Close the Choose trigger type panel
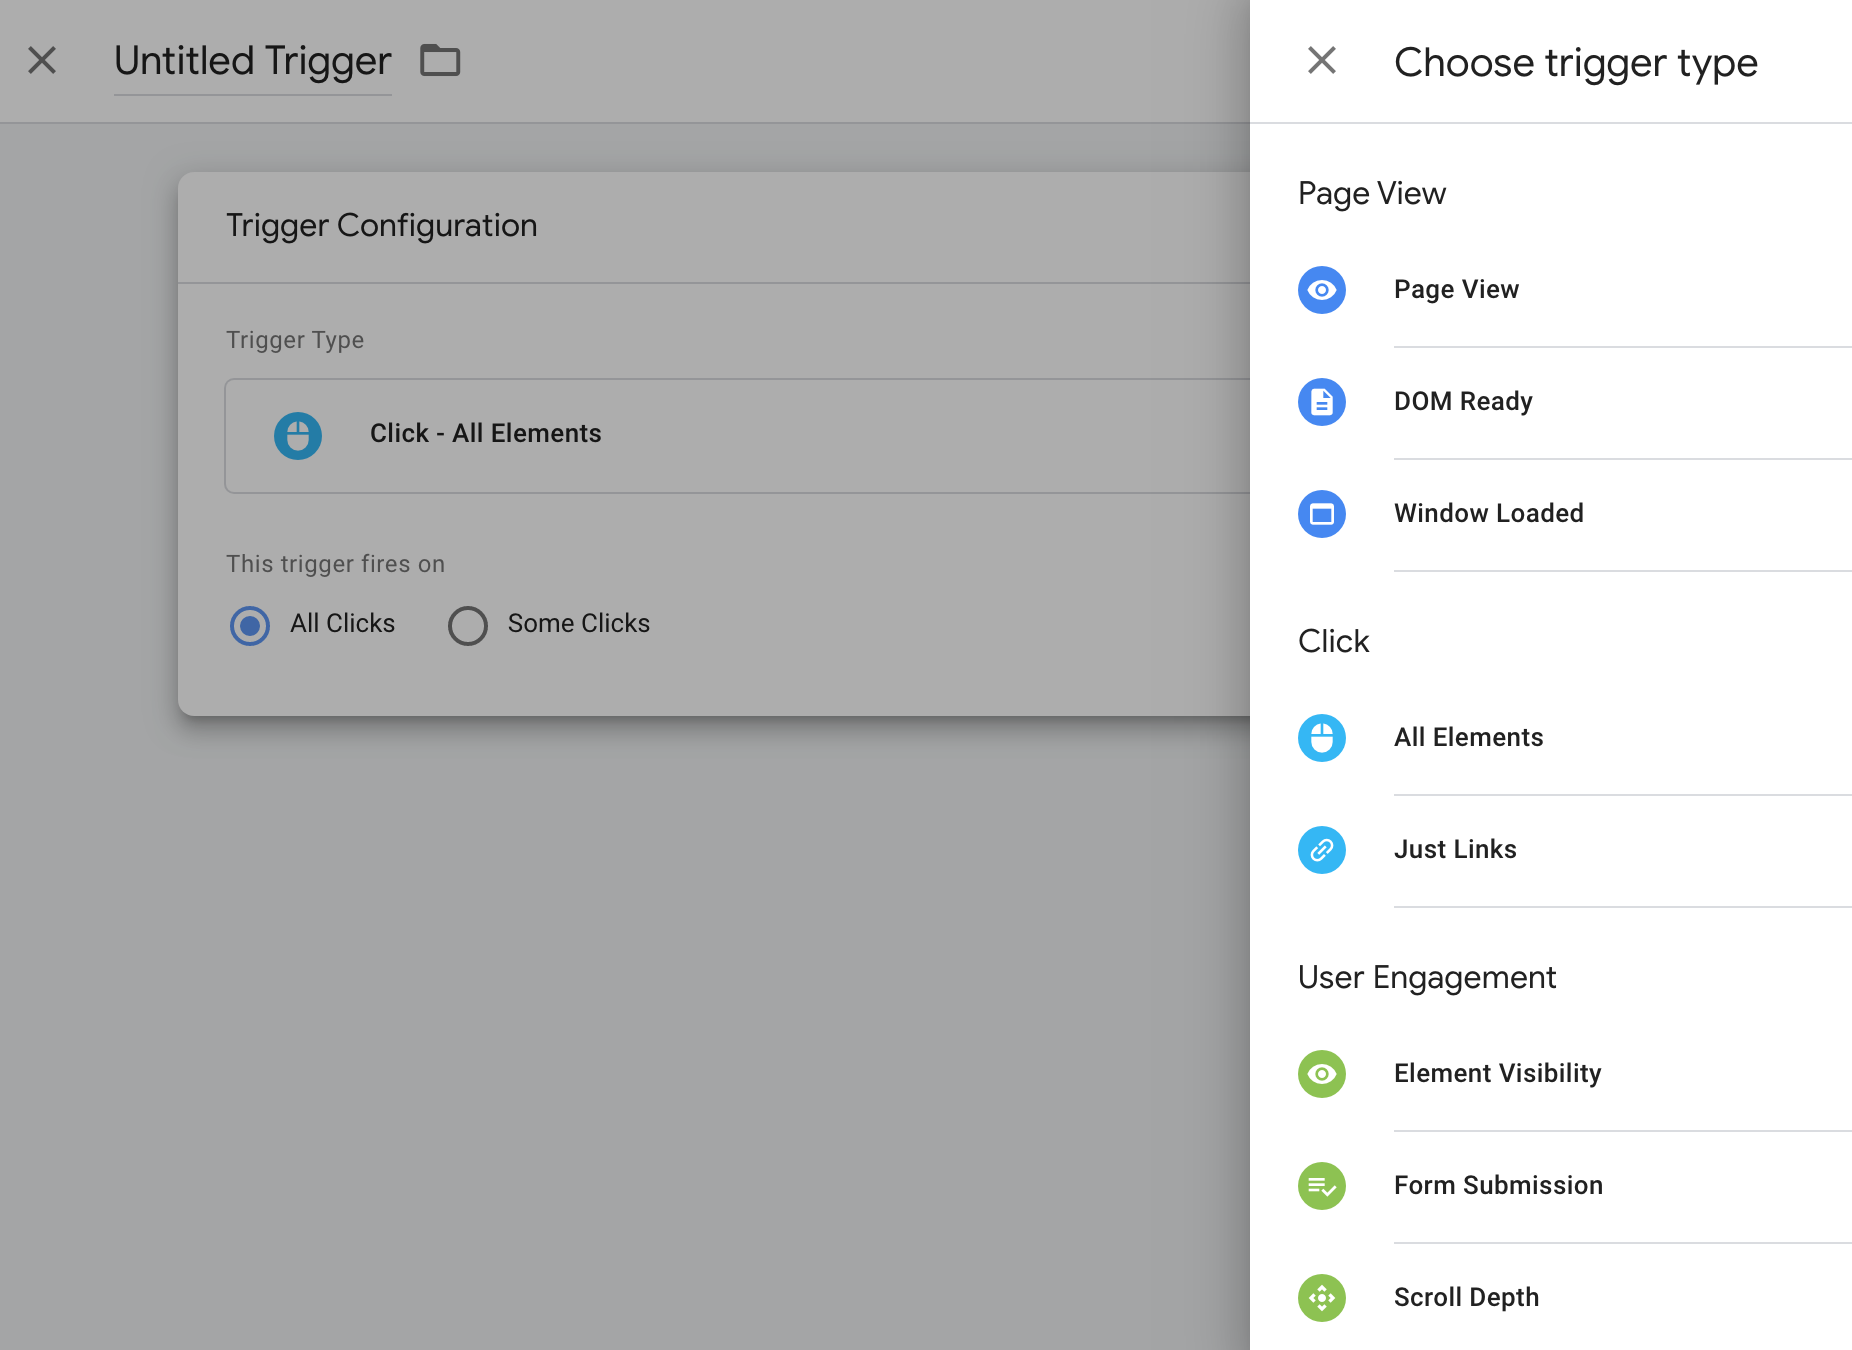This screenshot has width=1852, height=1350. point(1322,61)
